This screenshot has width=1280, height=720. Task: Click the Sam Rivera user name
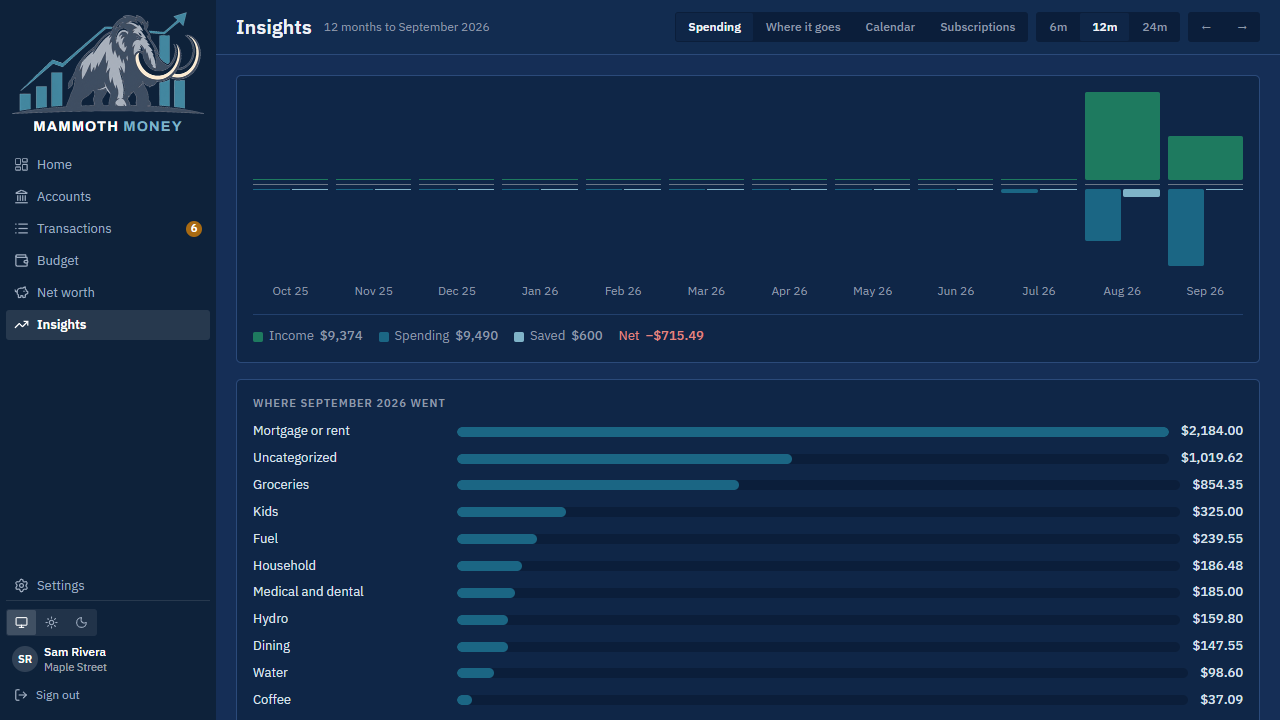[x=75, y=652]
